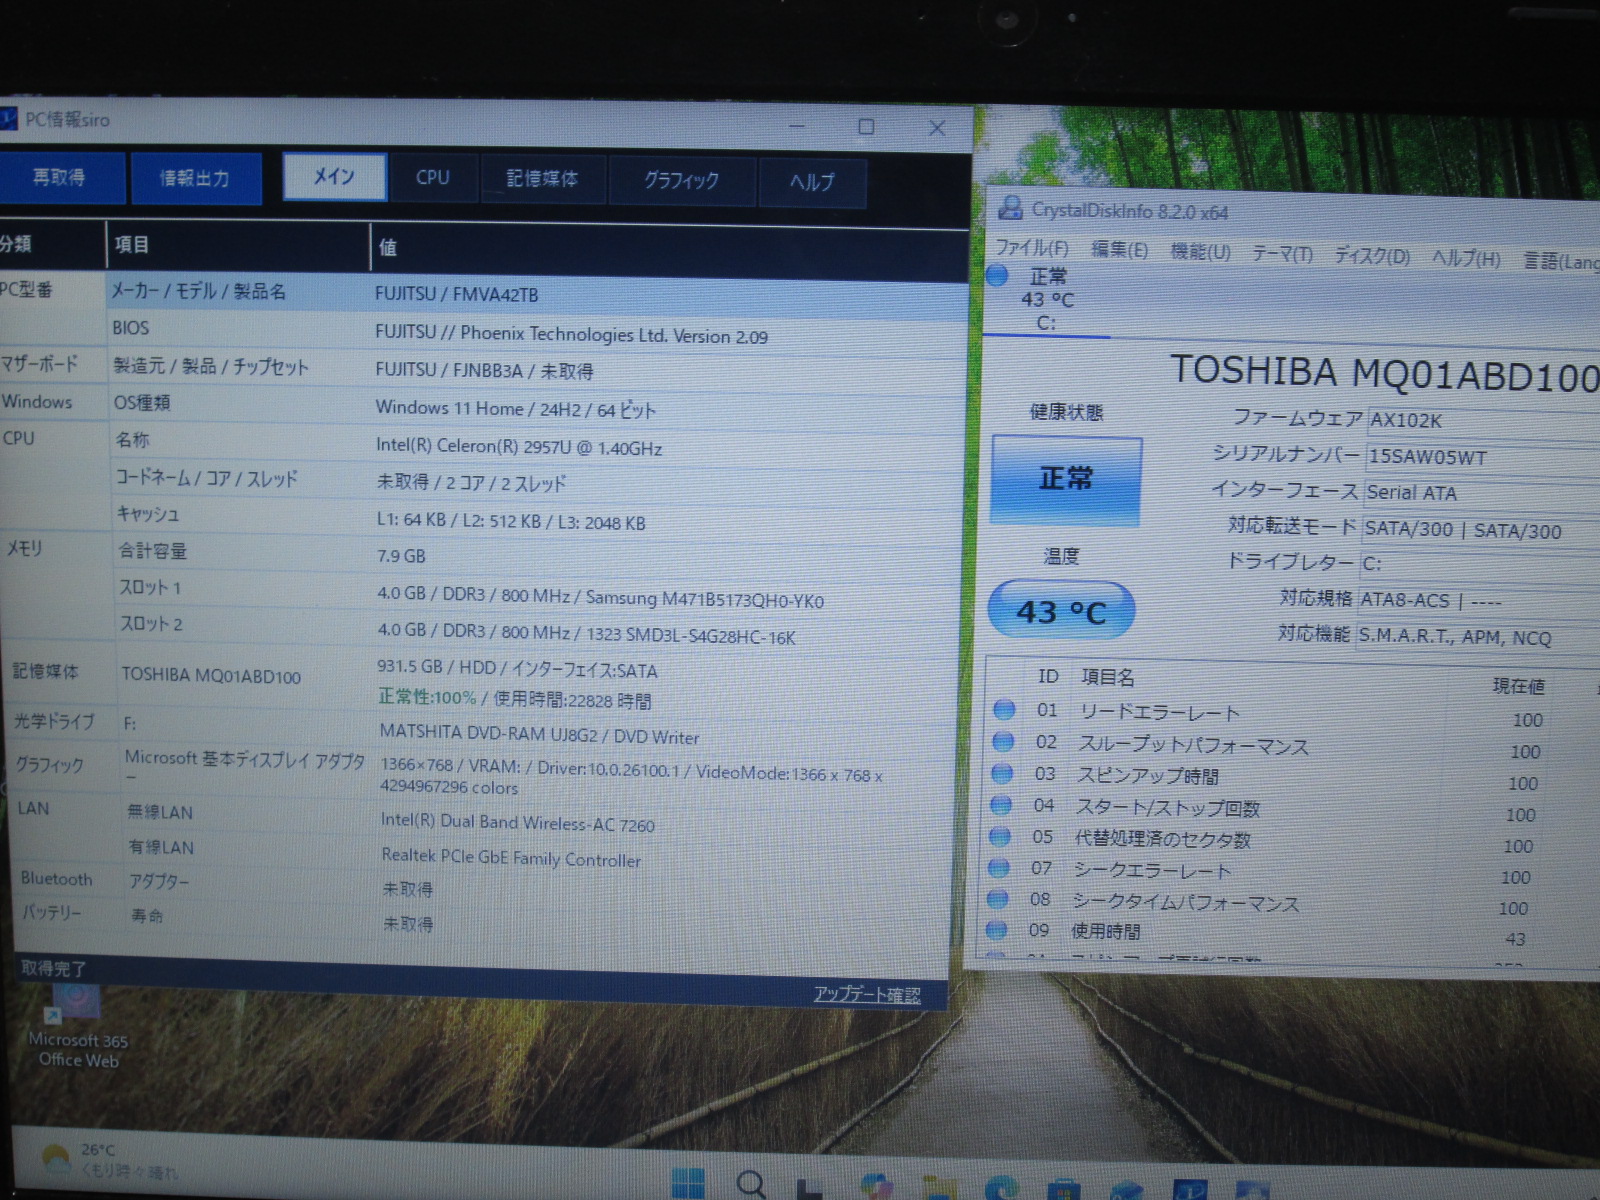Click the MATSHITA DVD-RAM UJ8G2 value
This screenshot has width=1600, height=1200.
(540, 735)
